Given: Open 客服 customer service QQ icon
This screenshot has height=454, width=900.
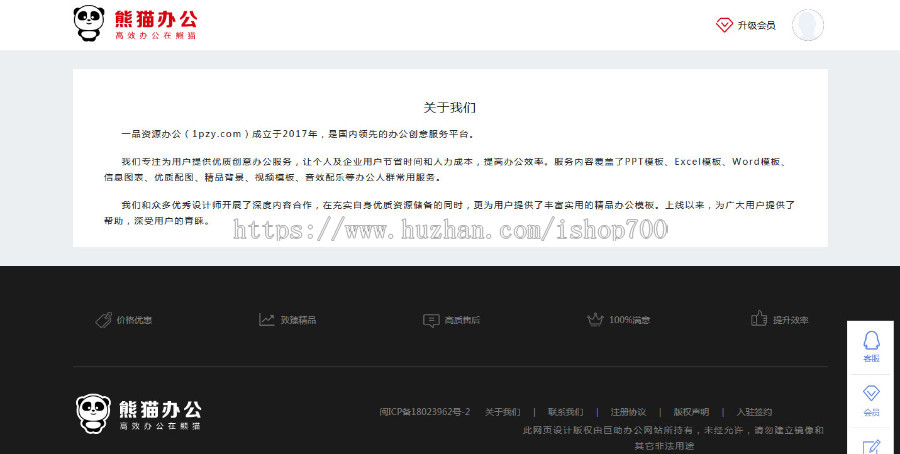Looking at the screenshot, I should [871, 347].
